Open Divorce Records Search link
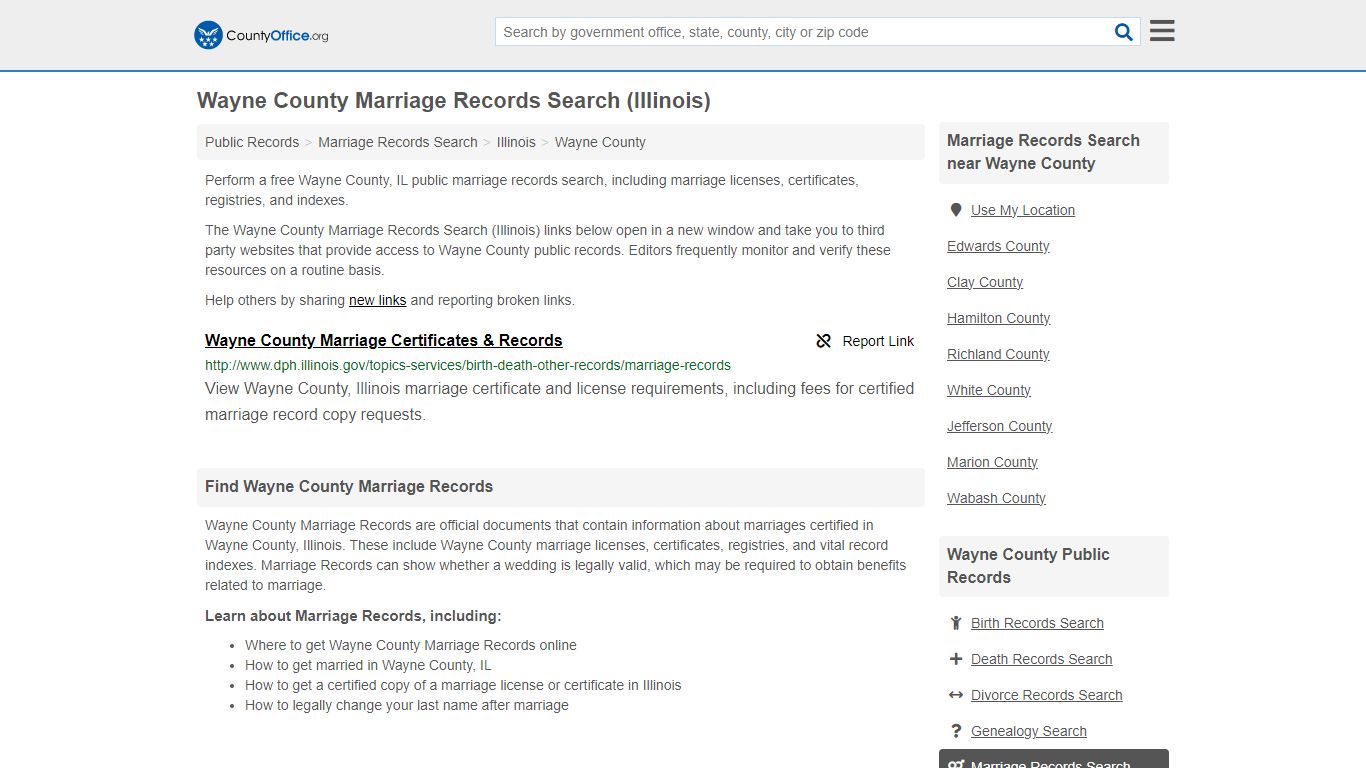The width and height of the screenshot is (1366, 768). click(1046, 695)
